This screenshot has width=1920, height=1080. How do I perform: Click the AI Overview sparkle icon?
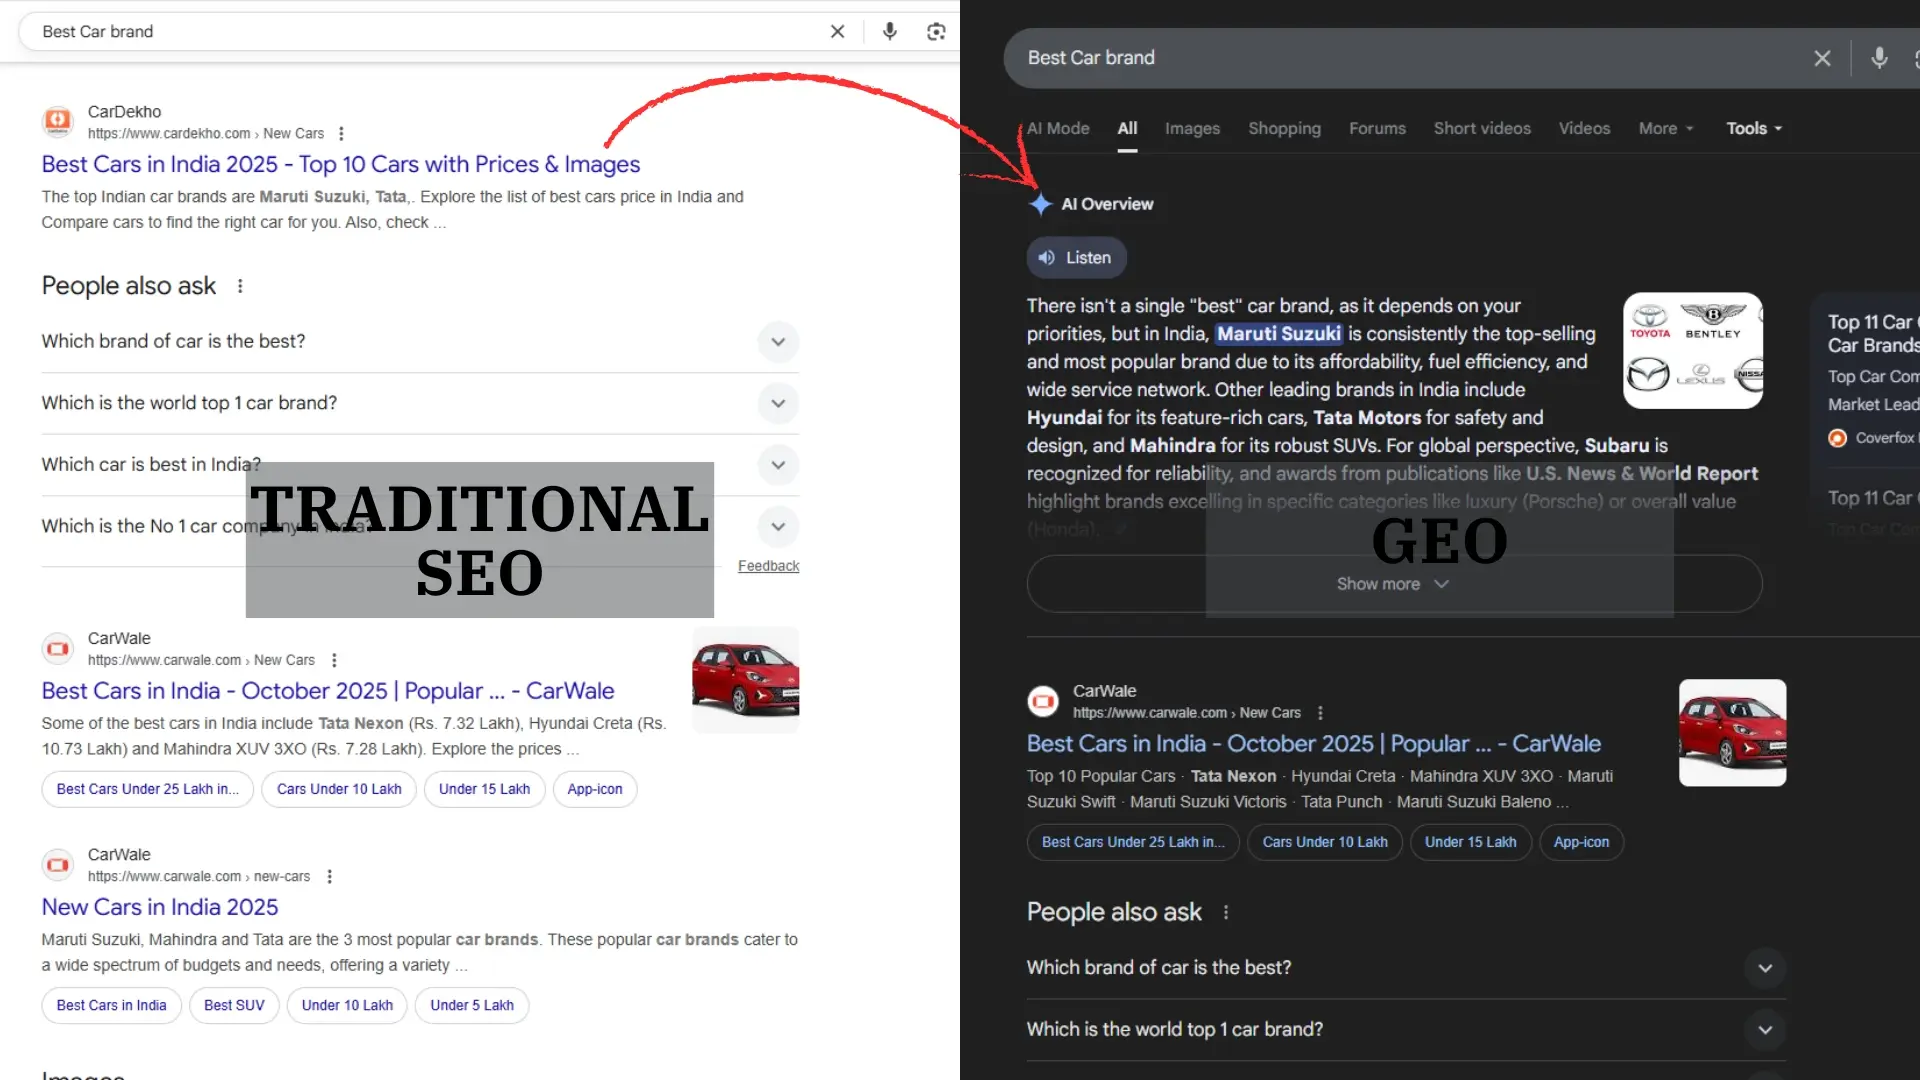(x=1040, y=204)
